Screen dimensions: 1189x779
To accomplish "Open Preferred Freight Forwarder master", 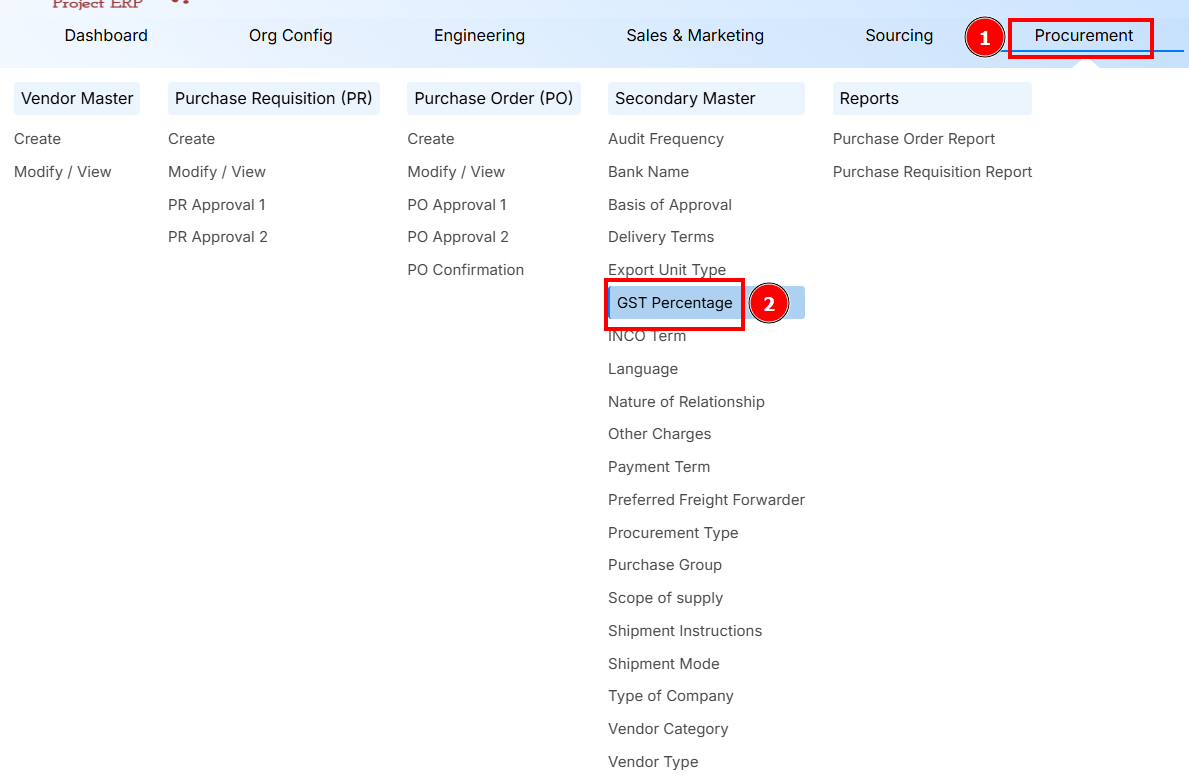I will coord(706,500).
